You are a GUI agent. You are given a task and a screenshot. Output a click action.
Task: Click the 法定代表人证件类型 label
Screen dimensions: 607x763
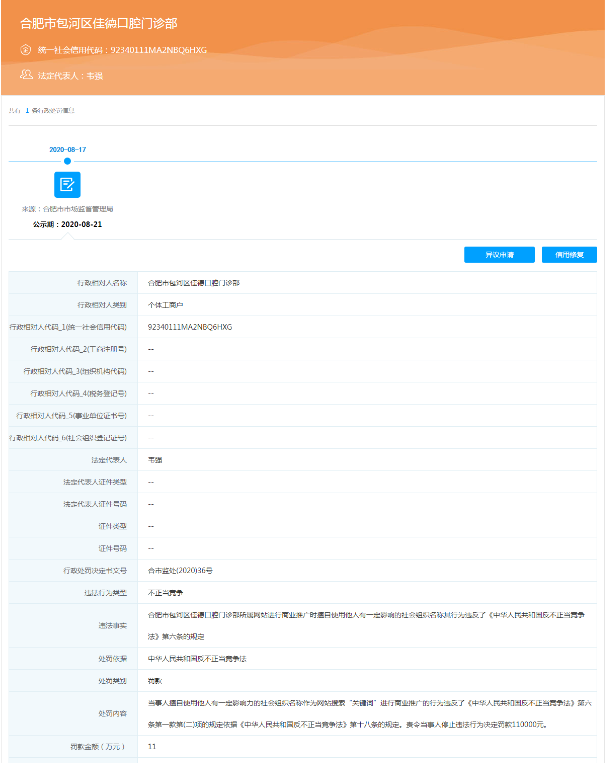95,482
